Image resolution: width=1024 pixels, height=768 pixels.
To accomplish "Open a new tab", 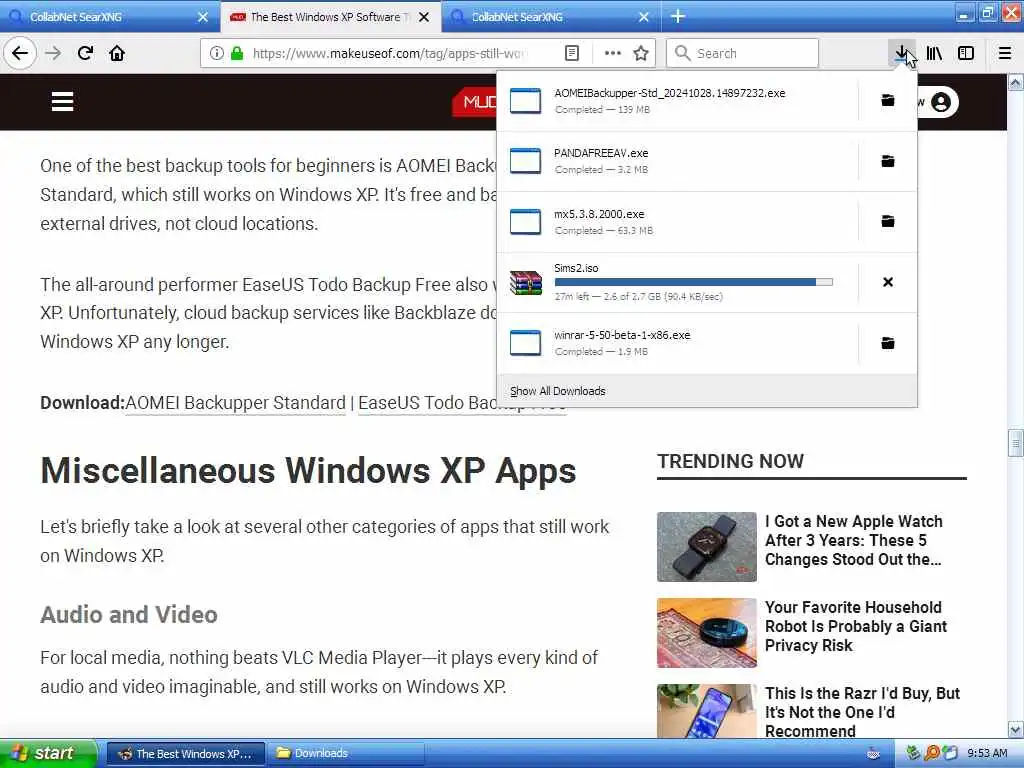I will click(678, 16).
